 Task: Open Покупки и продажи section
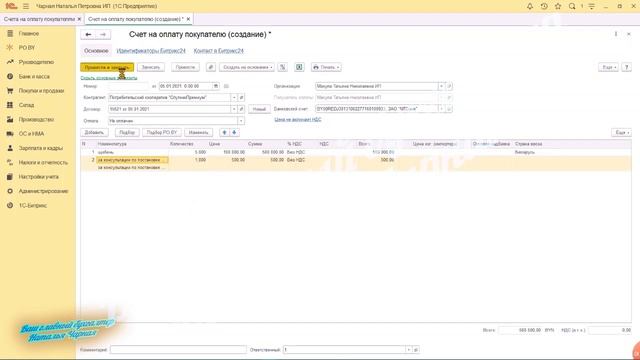41,91
